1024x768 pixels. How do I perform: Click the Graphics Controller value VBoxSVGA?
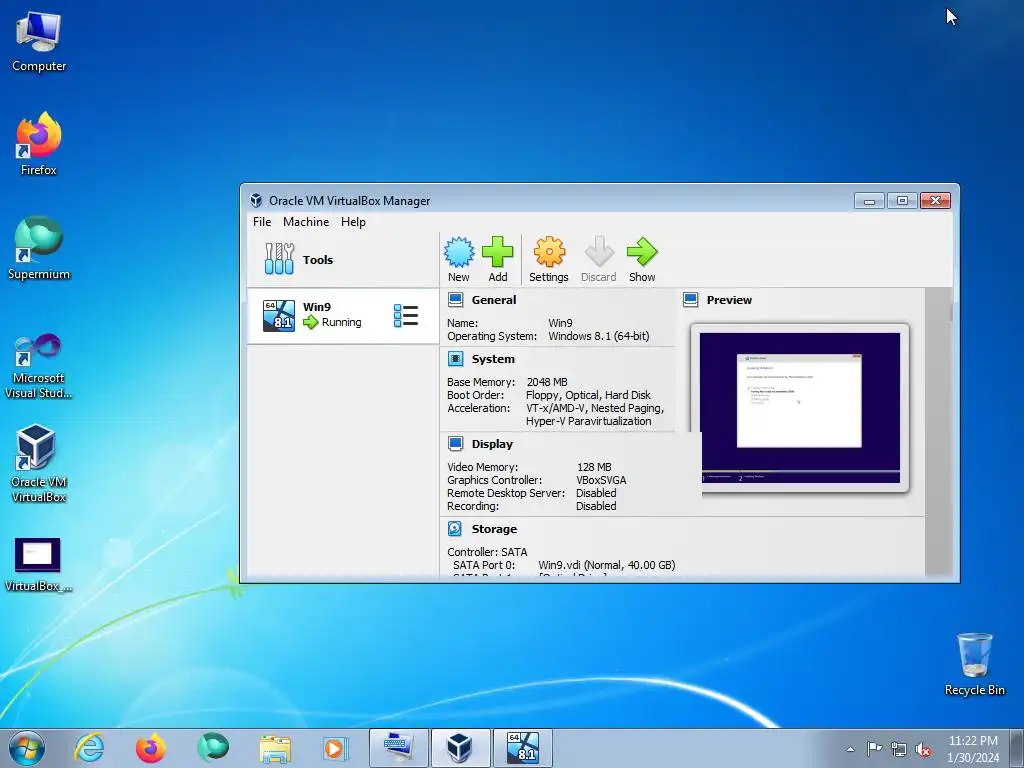601,480
